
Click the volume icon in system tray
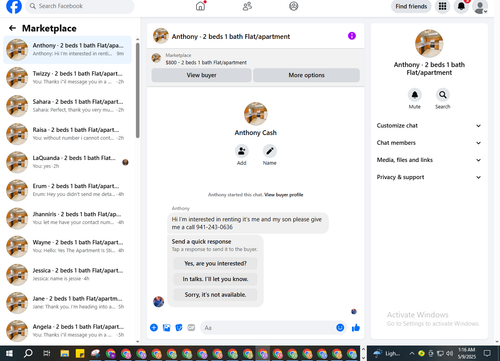point(450,353)
